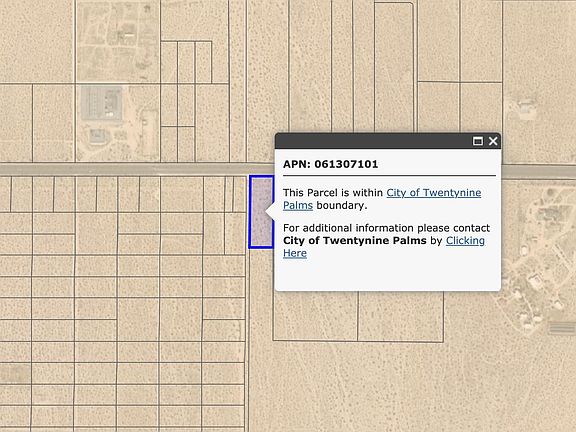Image resolution: width=576 pixels, height=432 pixels.
Task: Click the gray paved highway on map
Action: tap(136, 169)
